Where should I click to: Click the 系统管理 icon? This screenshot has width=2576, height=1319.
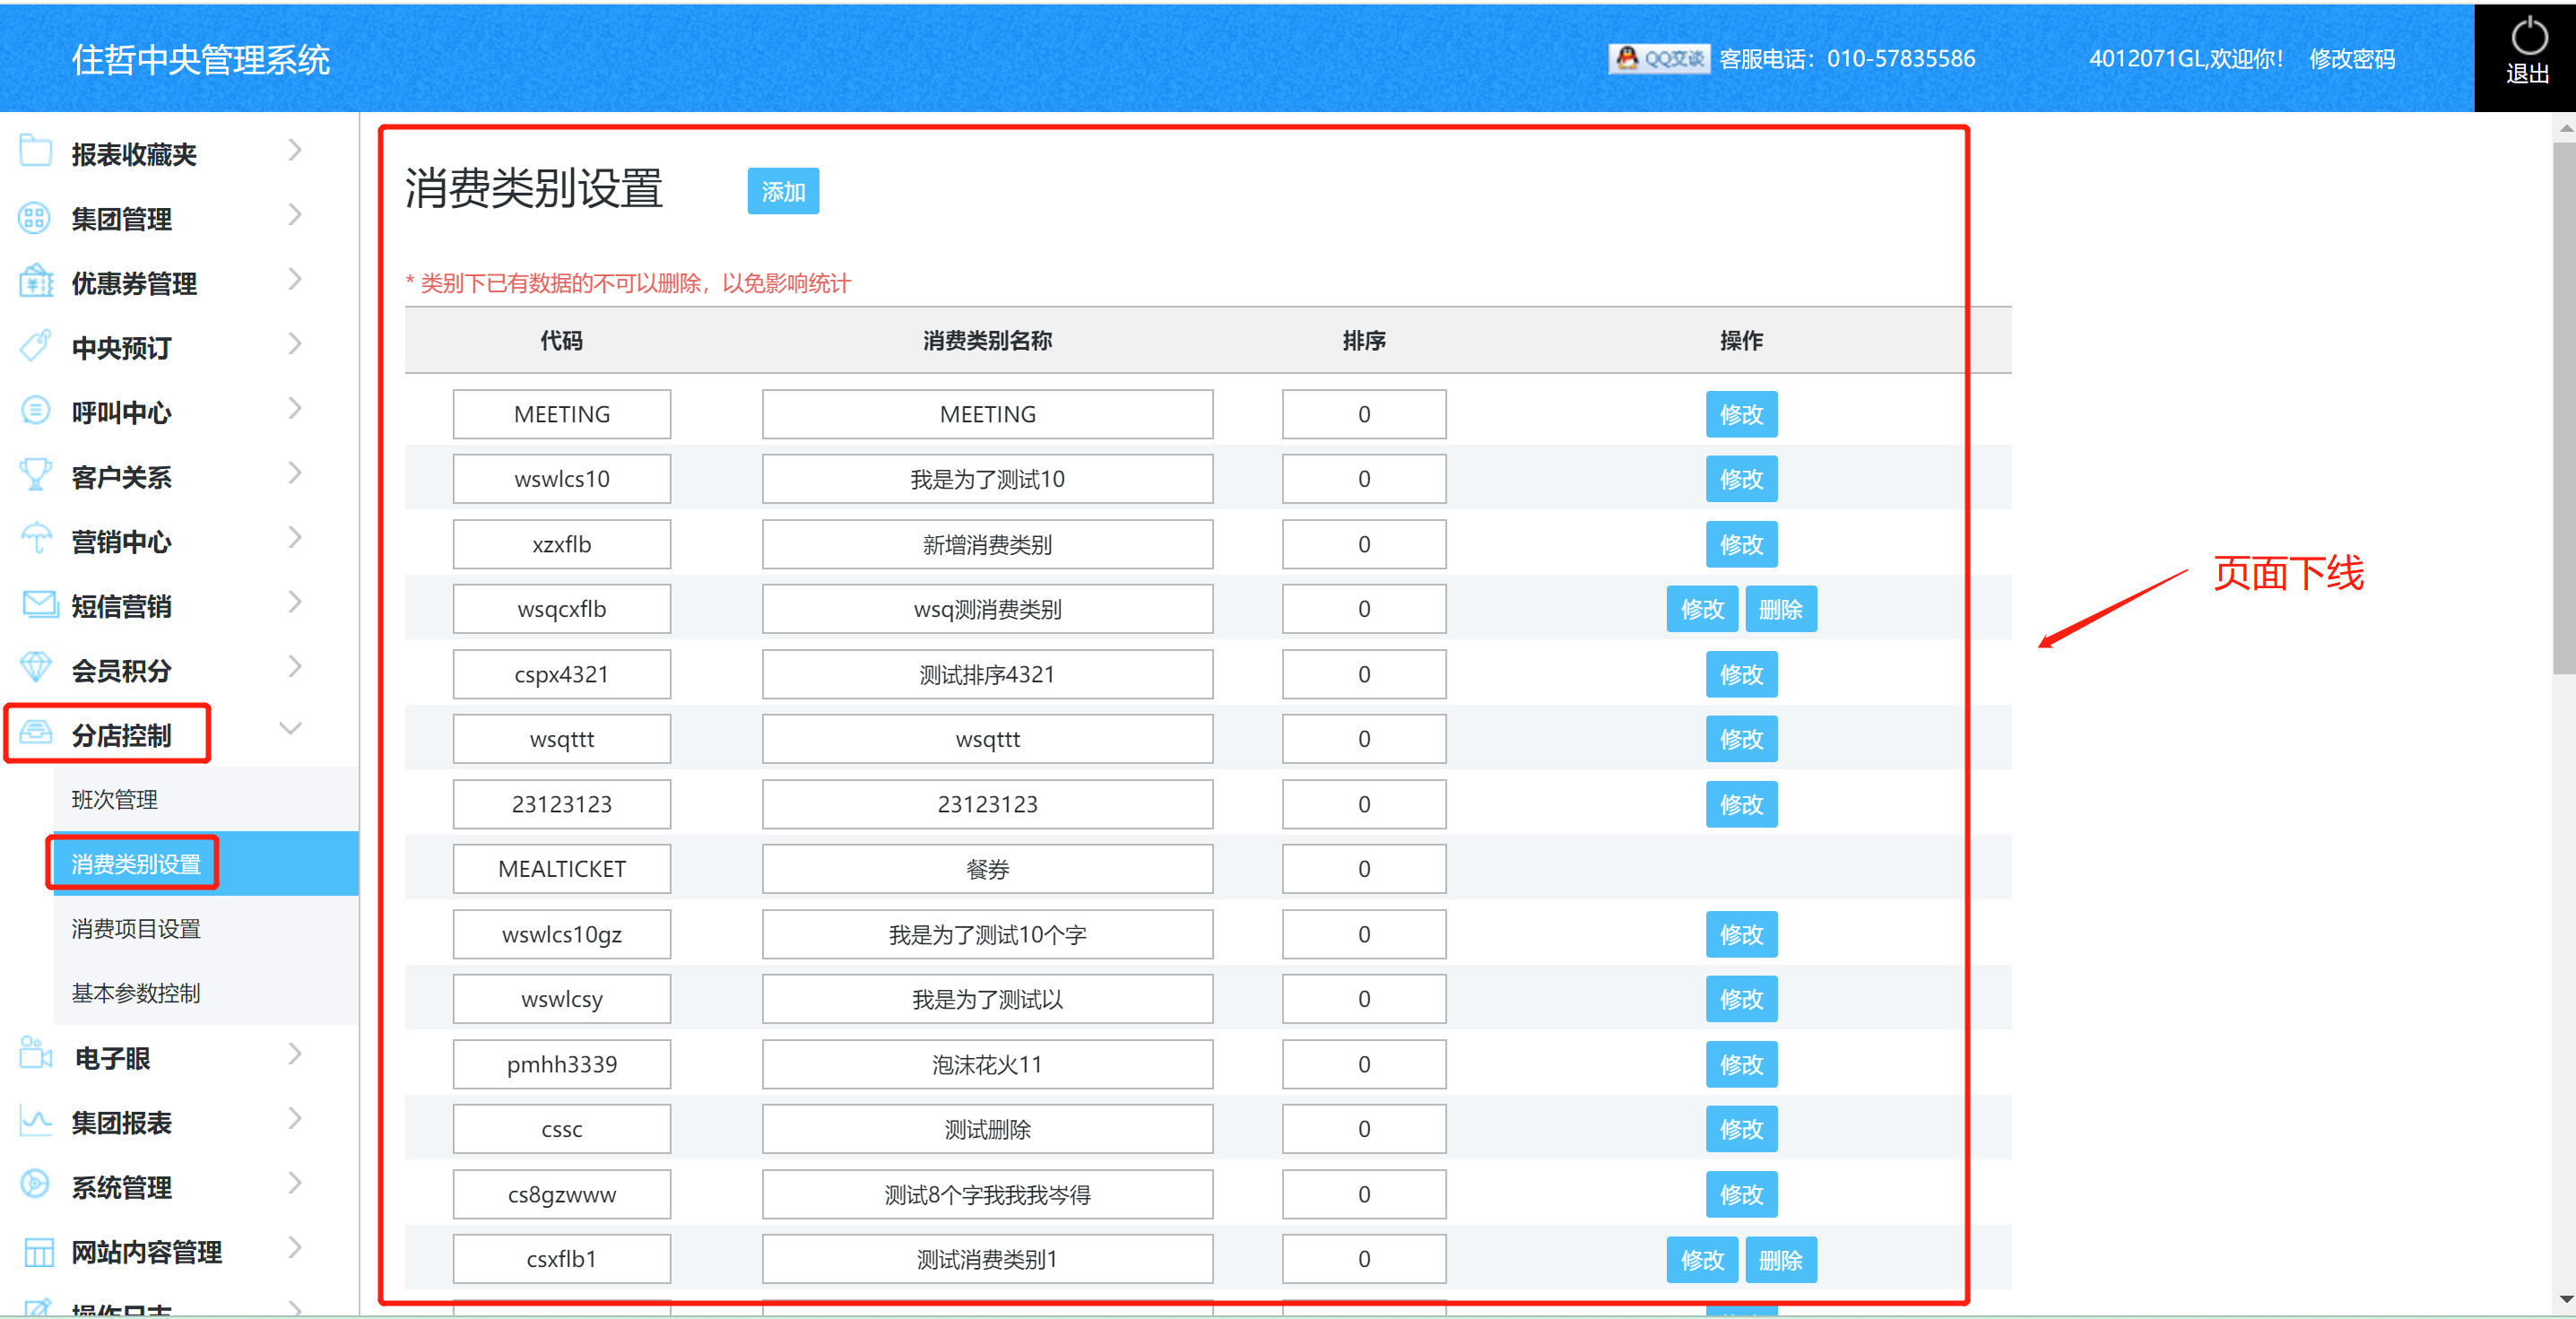pos(36,1184)
